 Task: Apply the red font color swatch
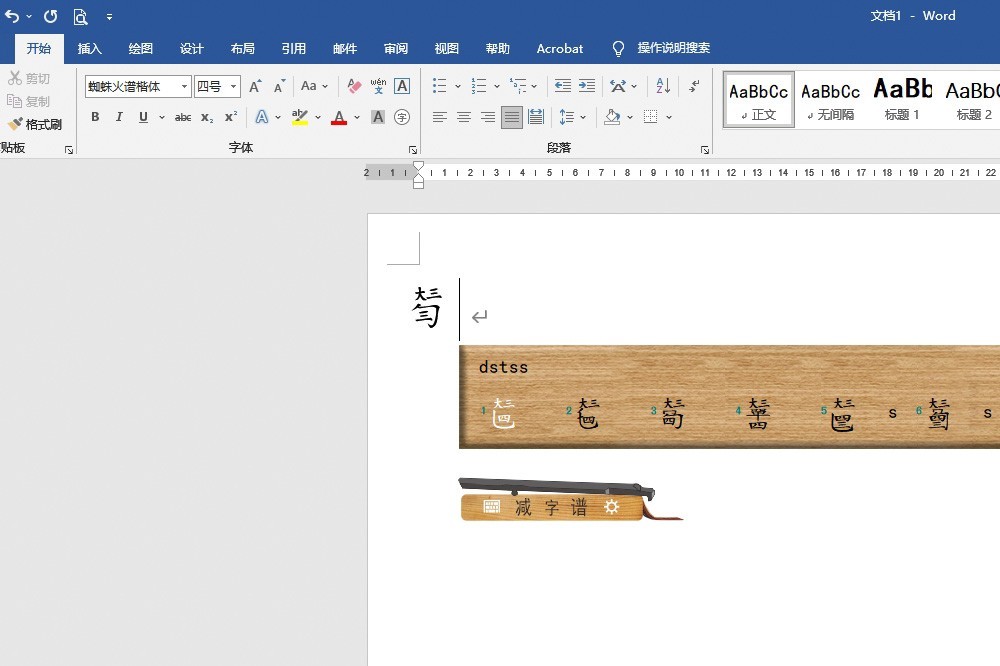coord(339,118)
